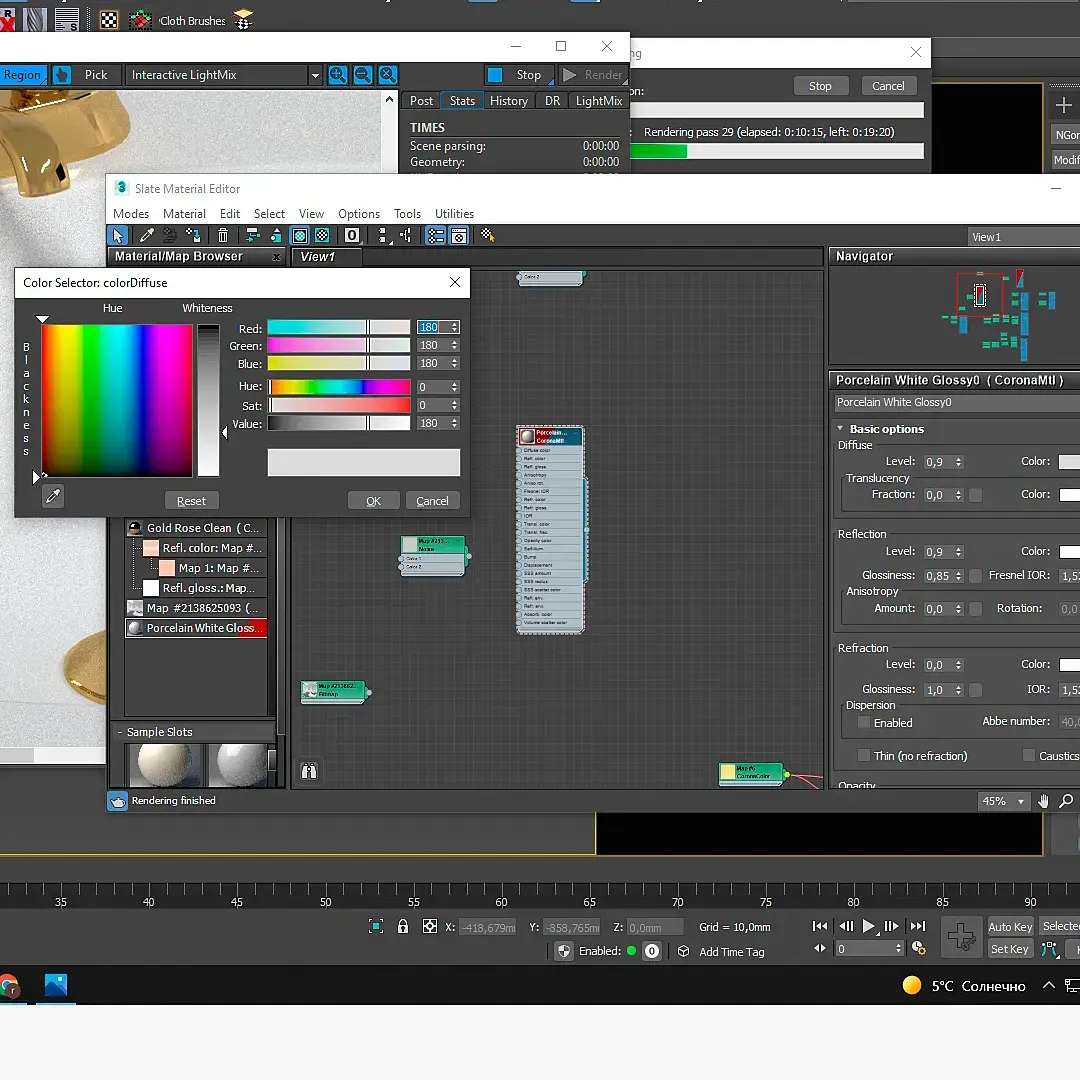
Task: Click Reset in Color Selector
Action: coord(191,501)
